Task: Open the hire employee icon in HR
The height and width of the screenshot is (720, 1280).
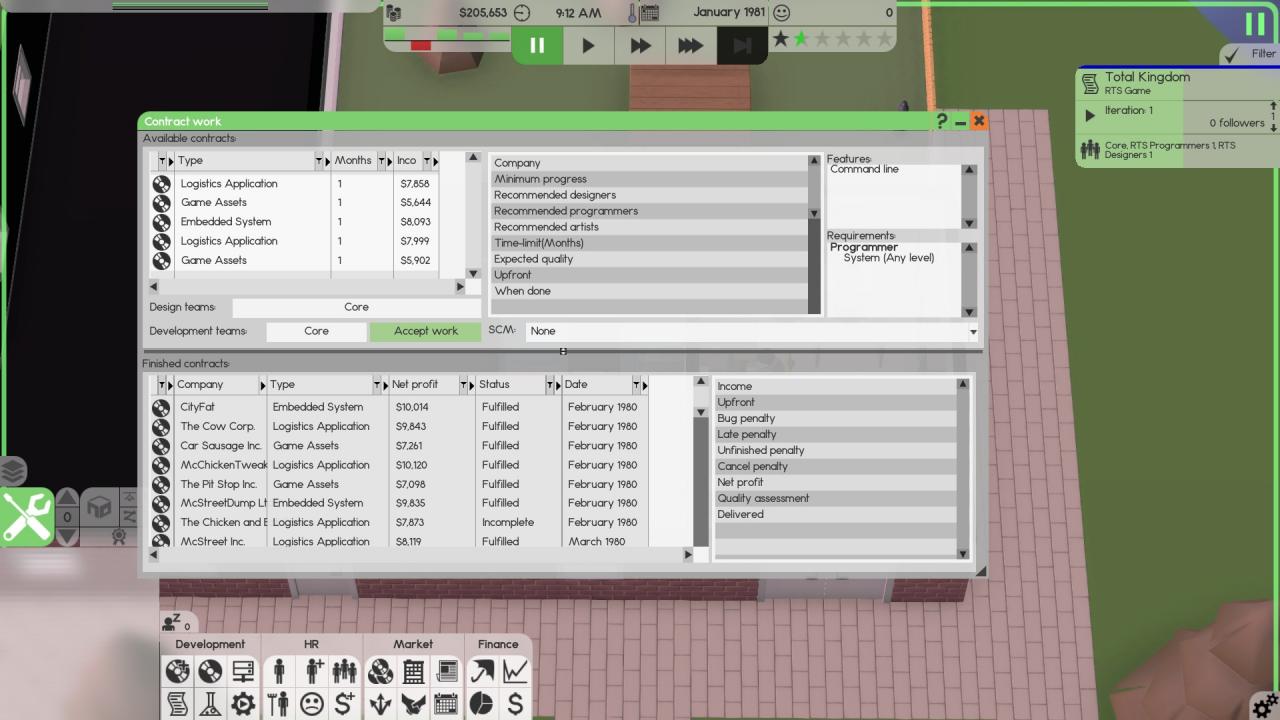Action: pos(313,671)
